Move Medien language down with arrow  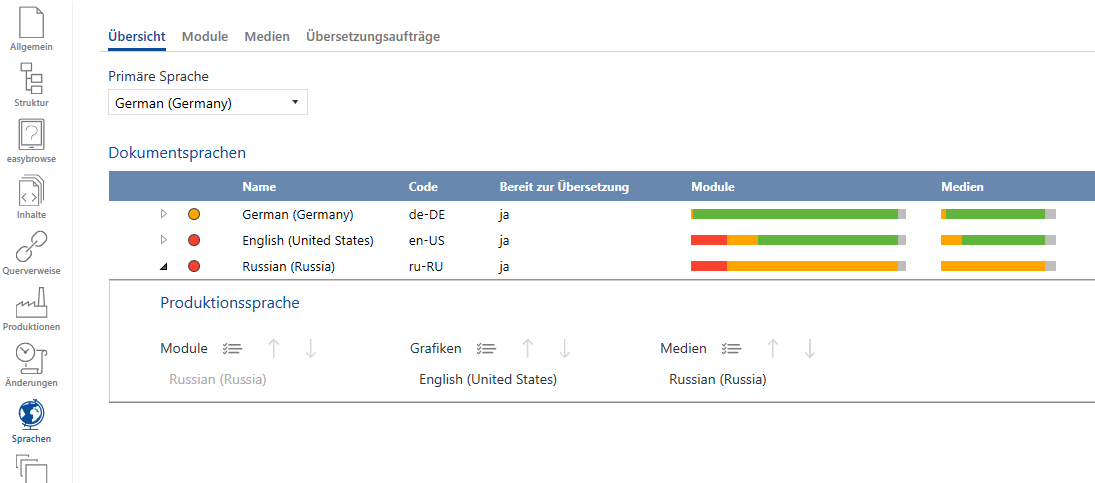(810, 349)
